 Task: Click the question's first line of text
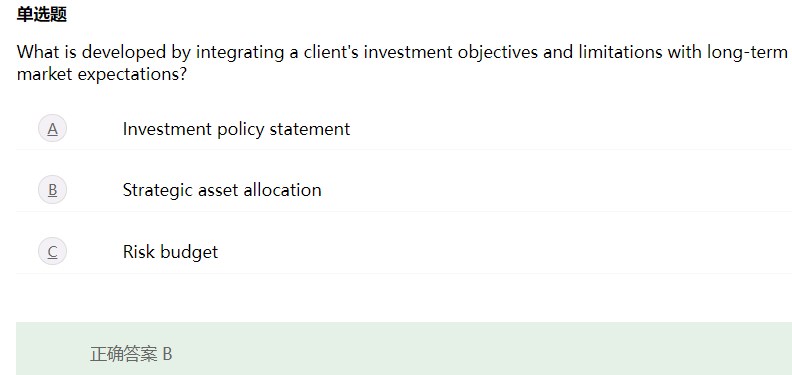403,52
